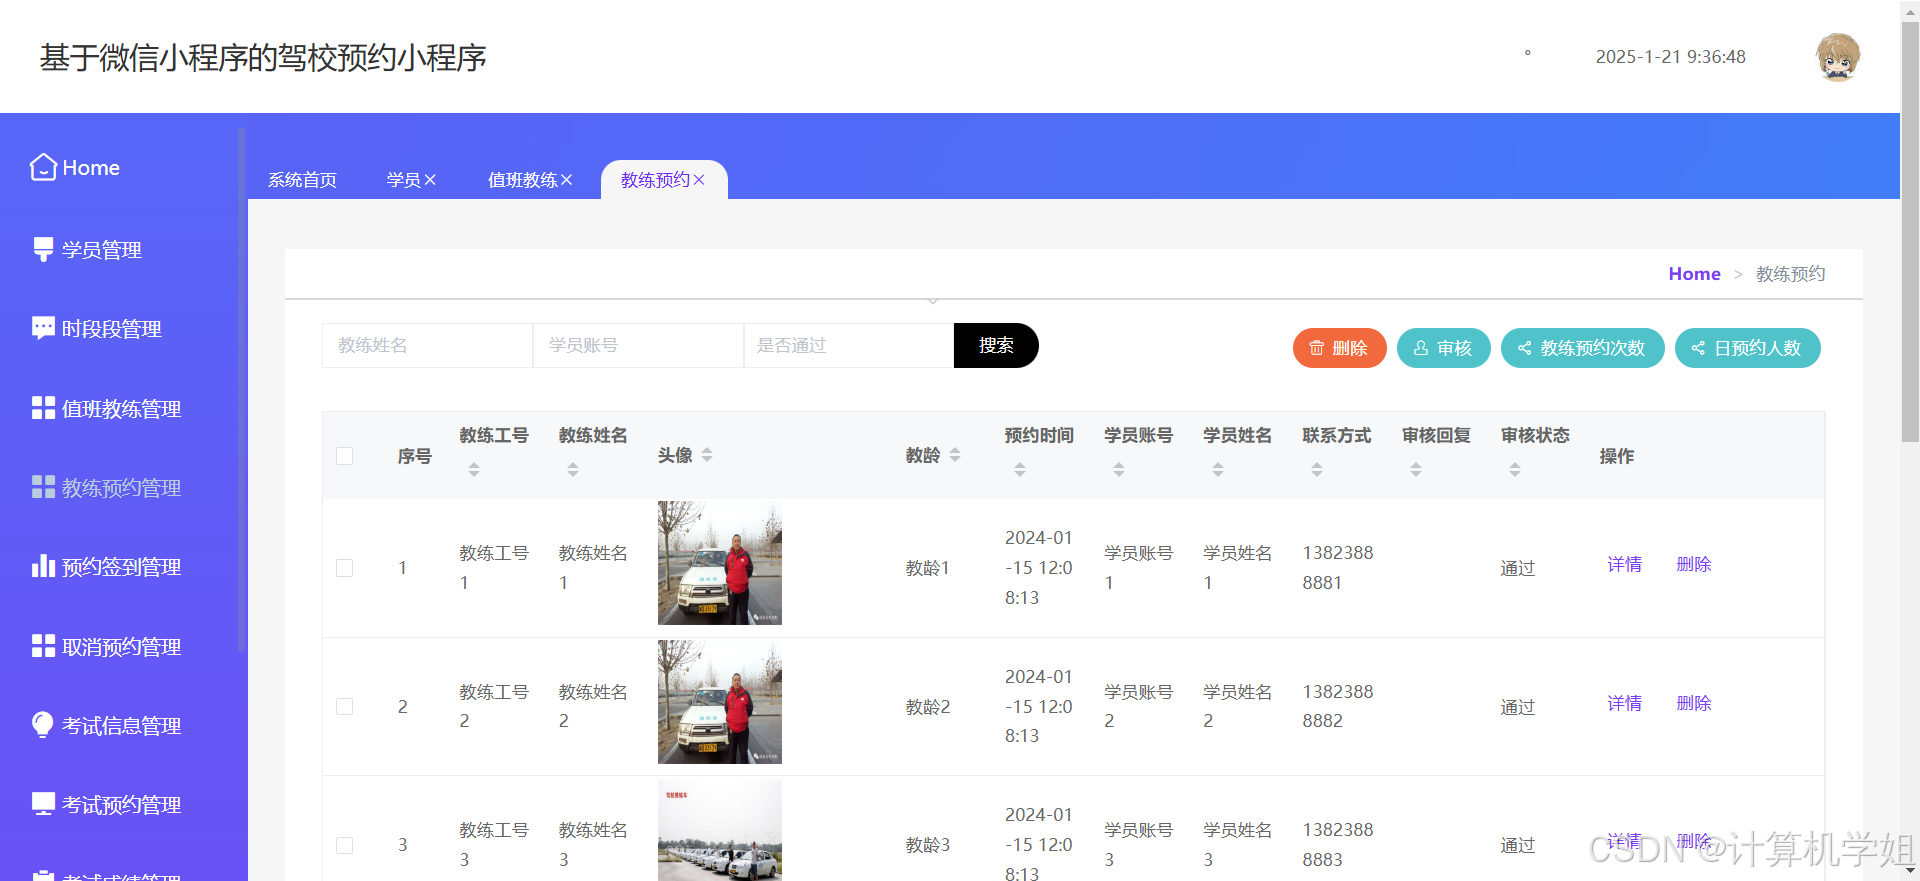
Task: Sort by 学员账号 column arrows
Action: click(1119, 469)
